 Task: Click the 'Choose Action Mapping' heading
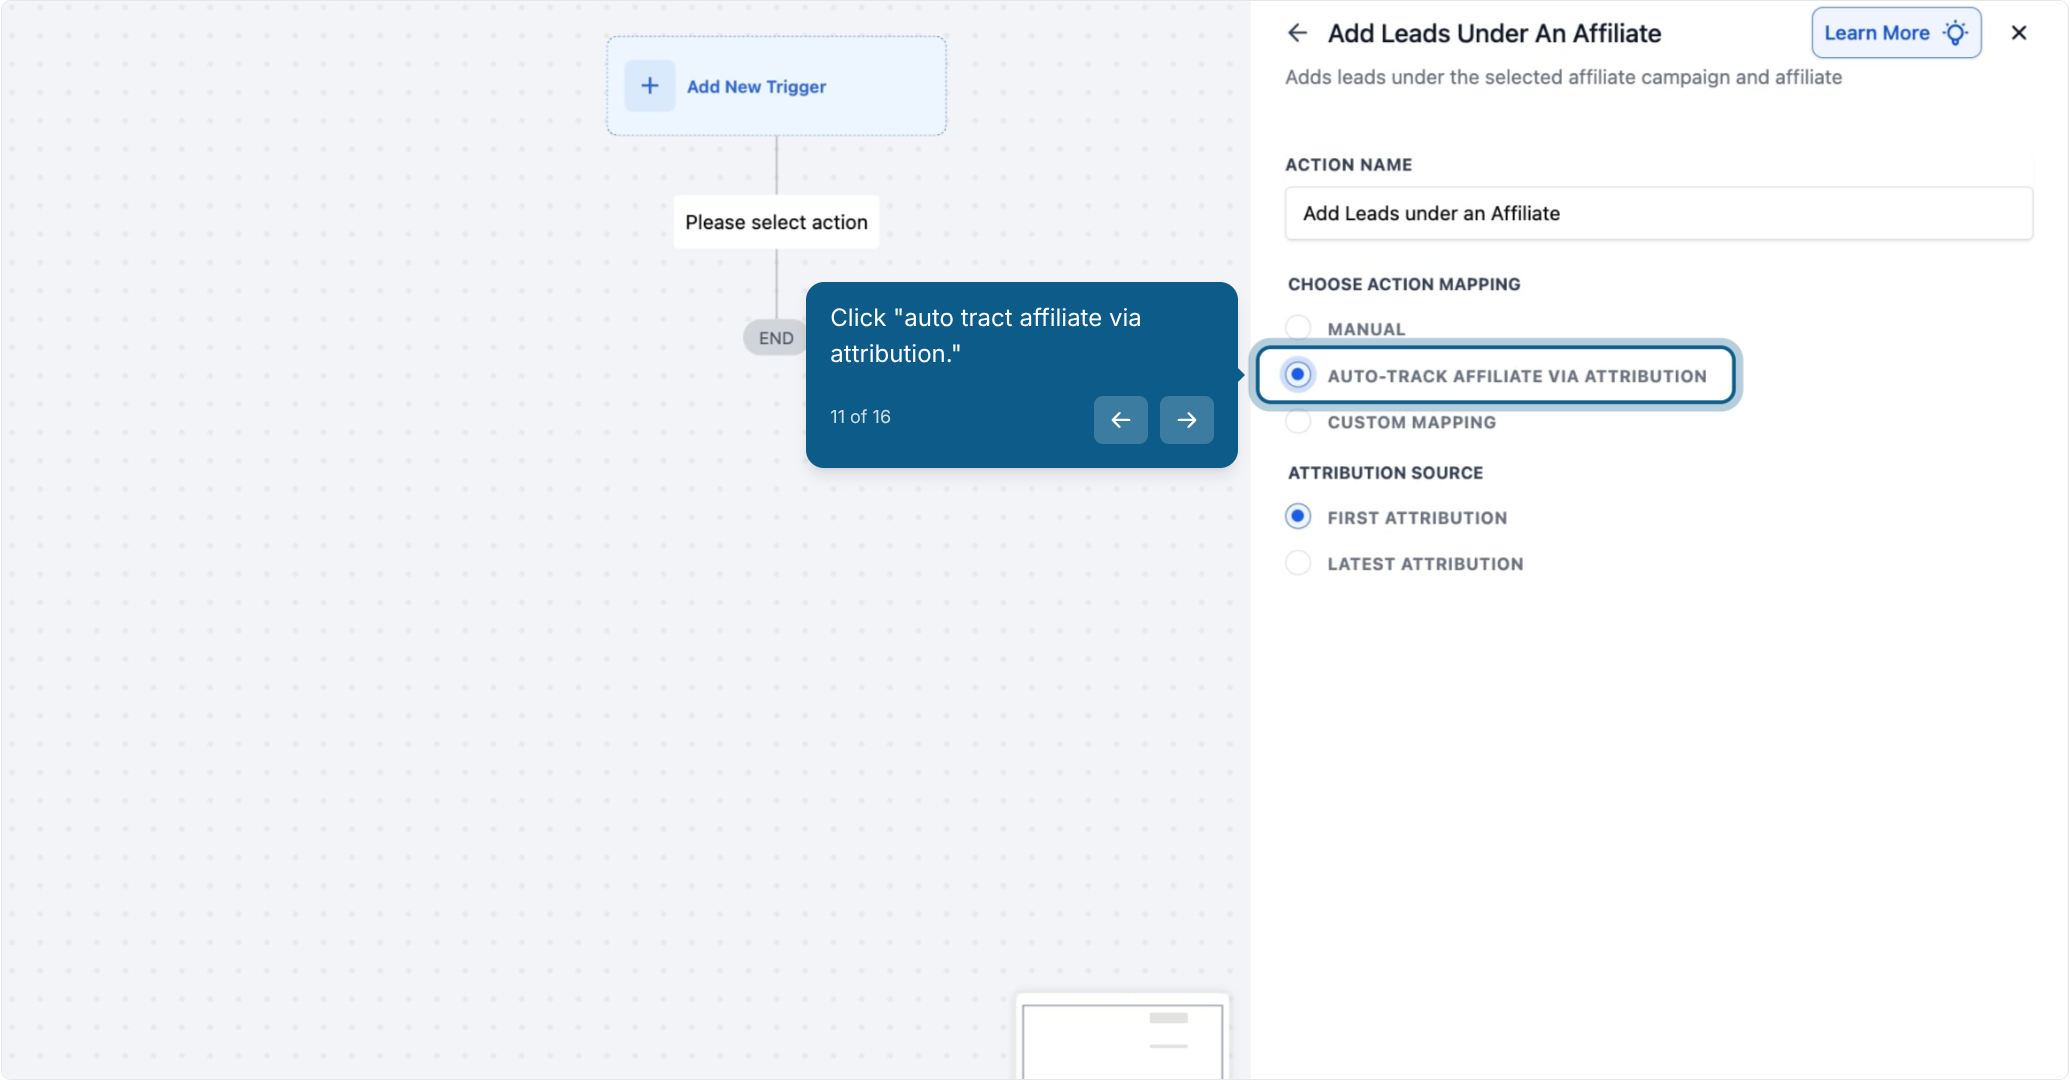[x=1404, y=284]
